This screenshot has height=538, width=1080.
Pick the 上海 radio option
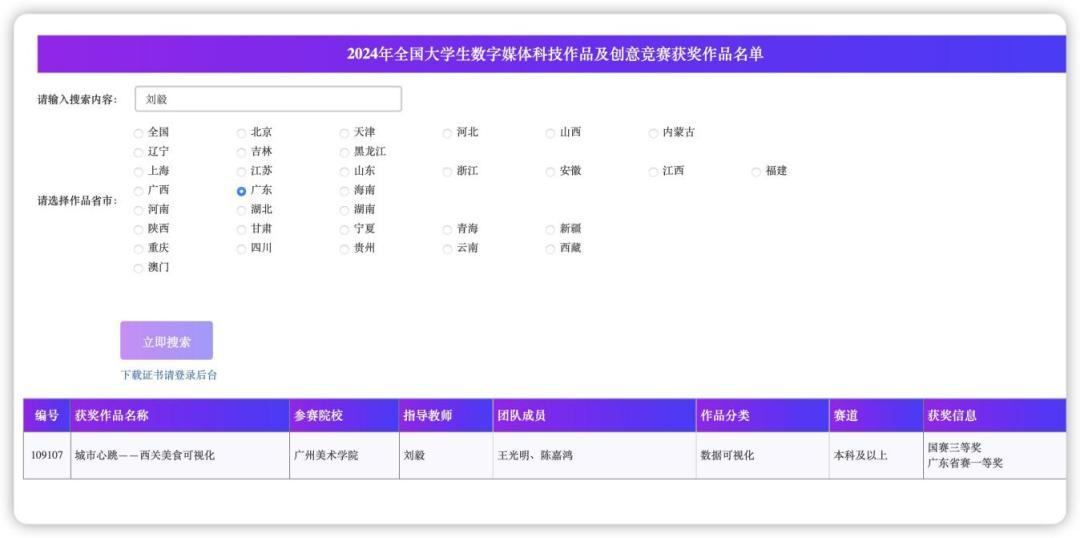coord(139,171)
